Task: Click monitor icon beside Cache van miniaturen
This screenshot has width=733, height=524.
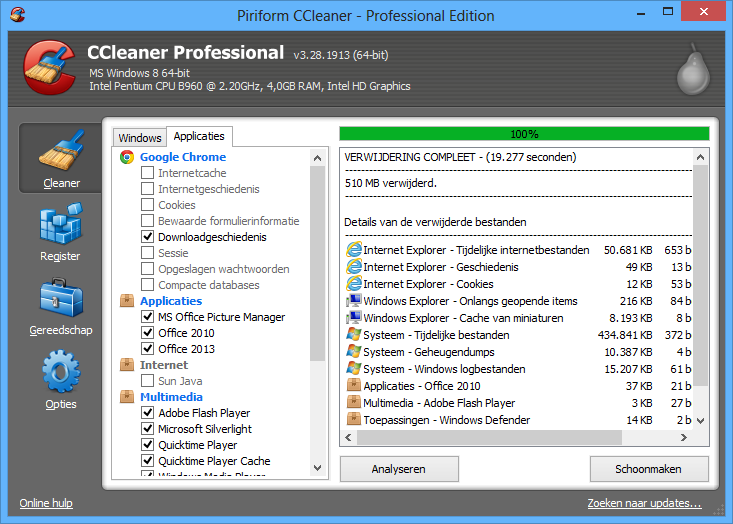Action: [x=354, y=317]
